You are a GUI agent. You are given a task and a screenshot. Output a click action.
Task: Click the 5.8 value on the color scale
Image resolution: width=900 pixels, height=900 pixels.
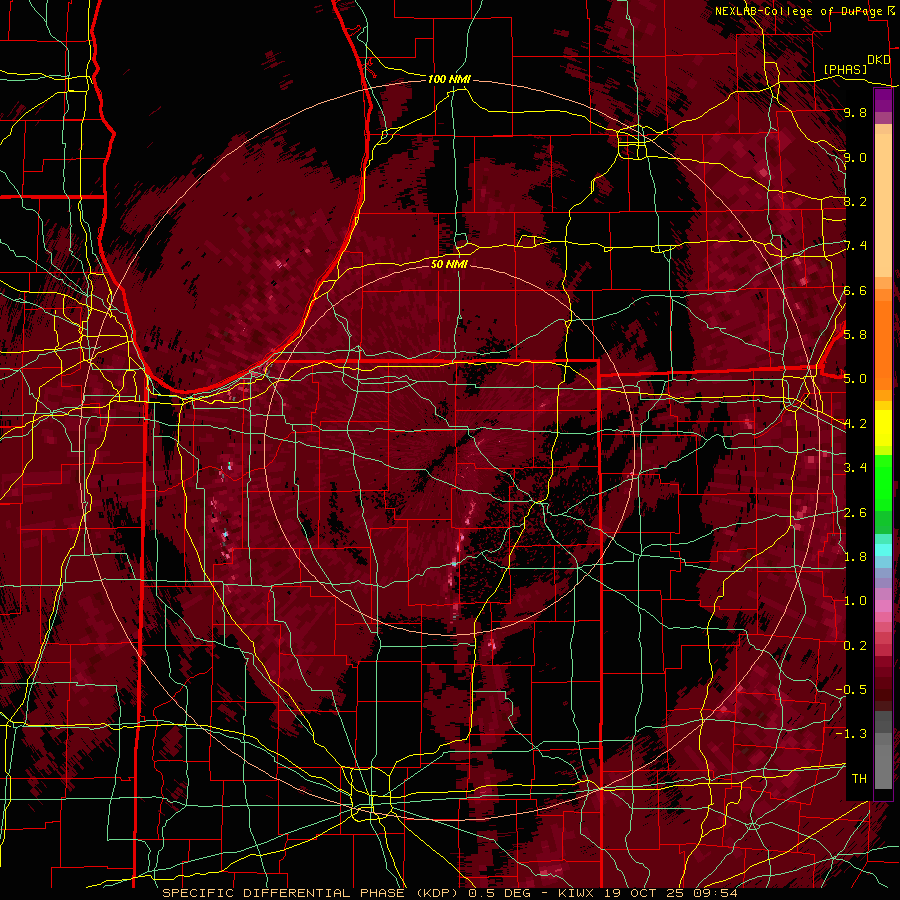pyautogui.click(x=855, y=335)
